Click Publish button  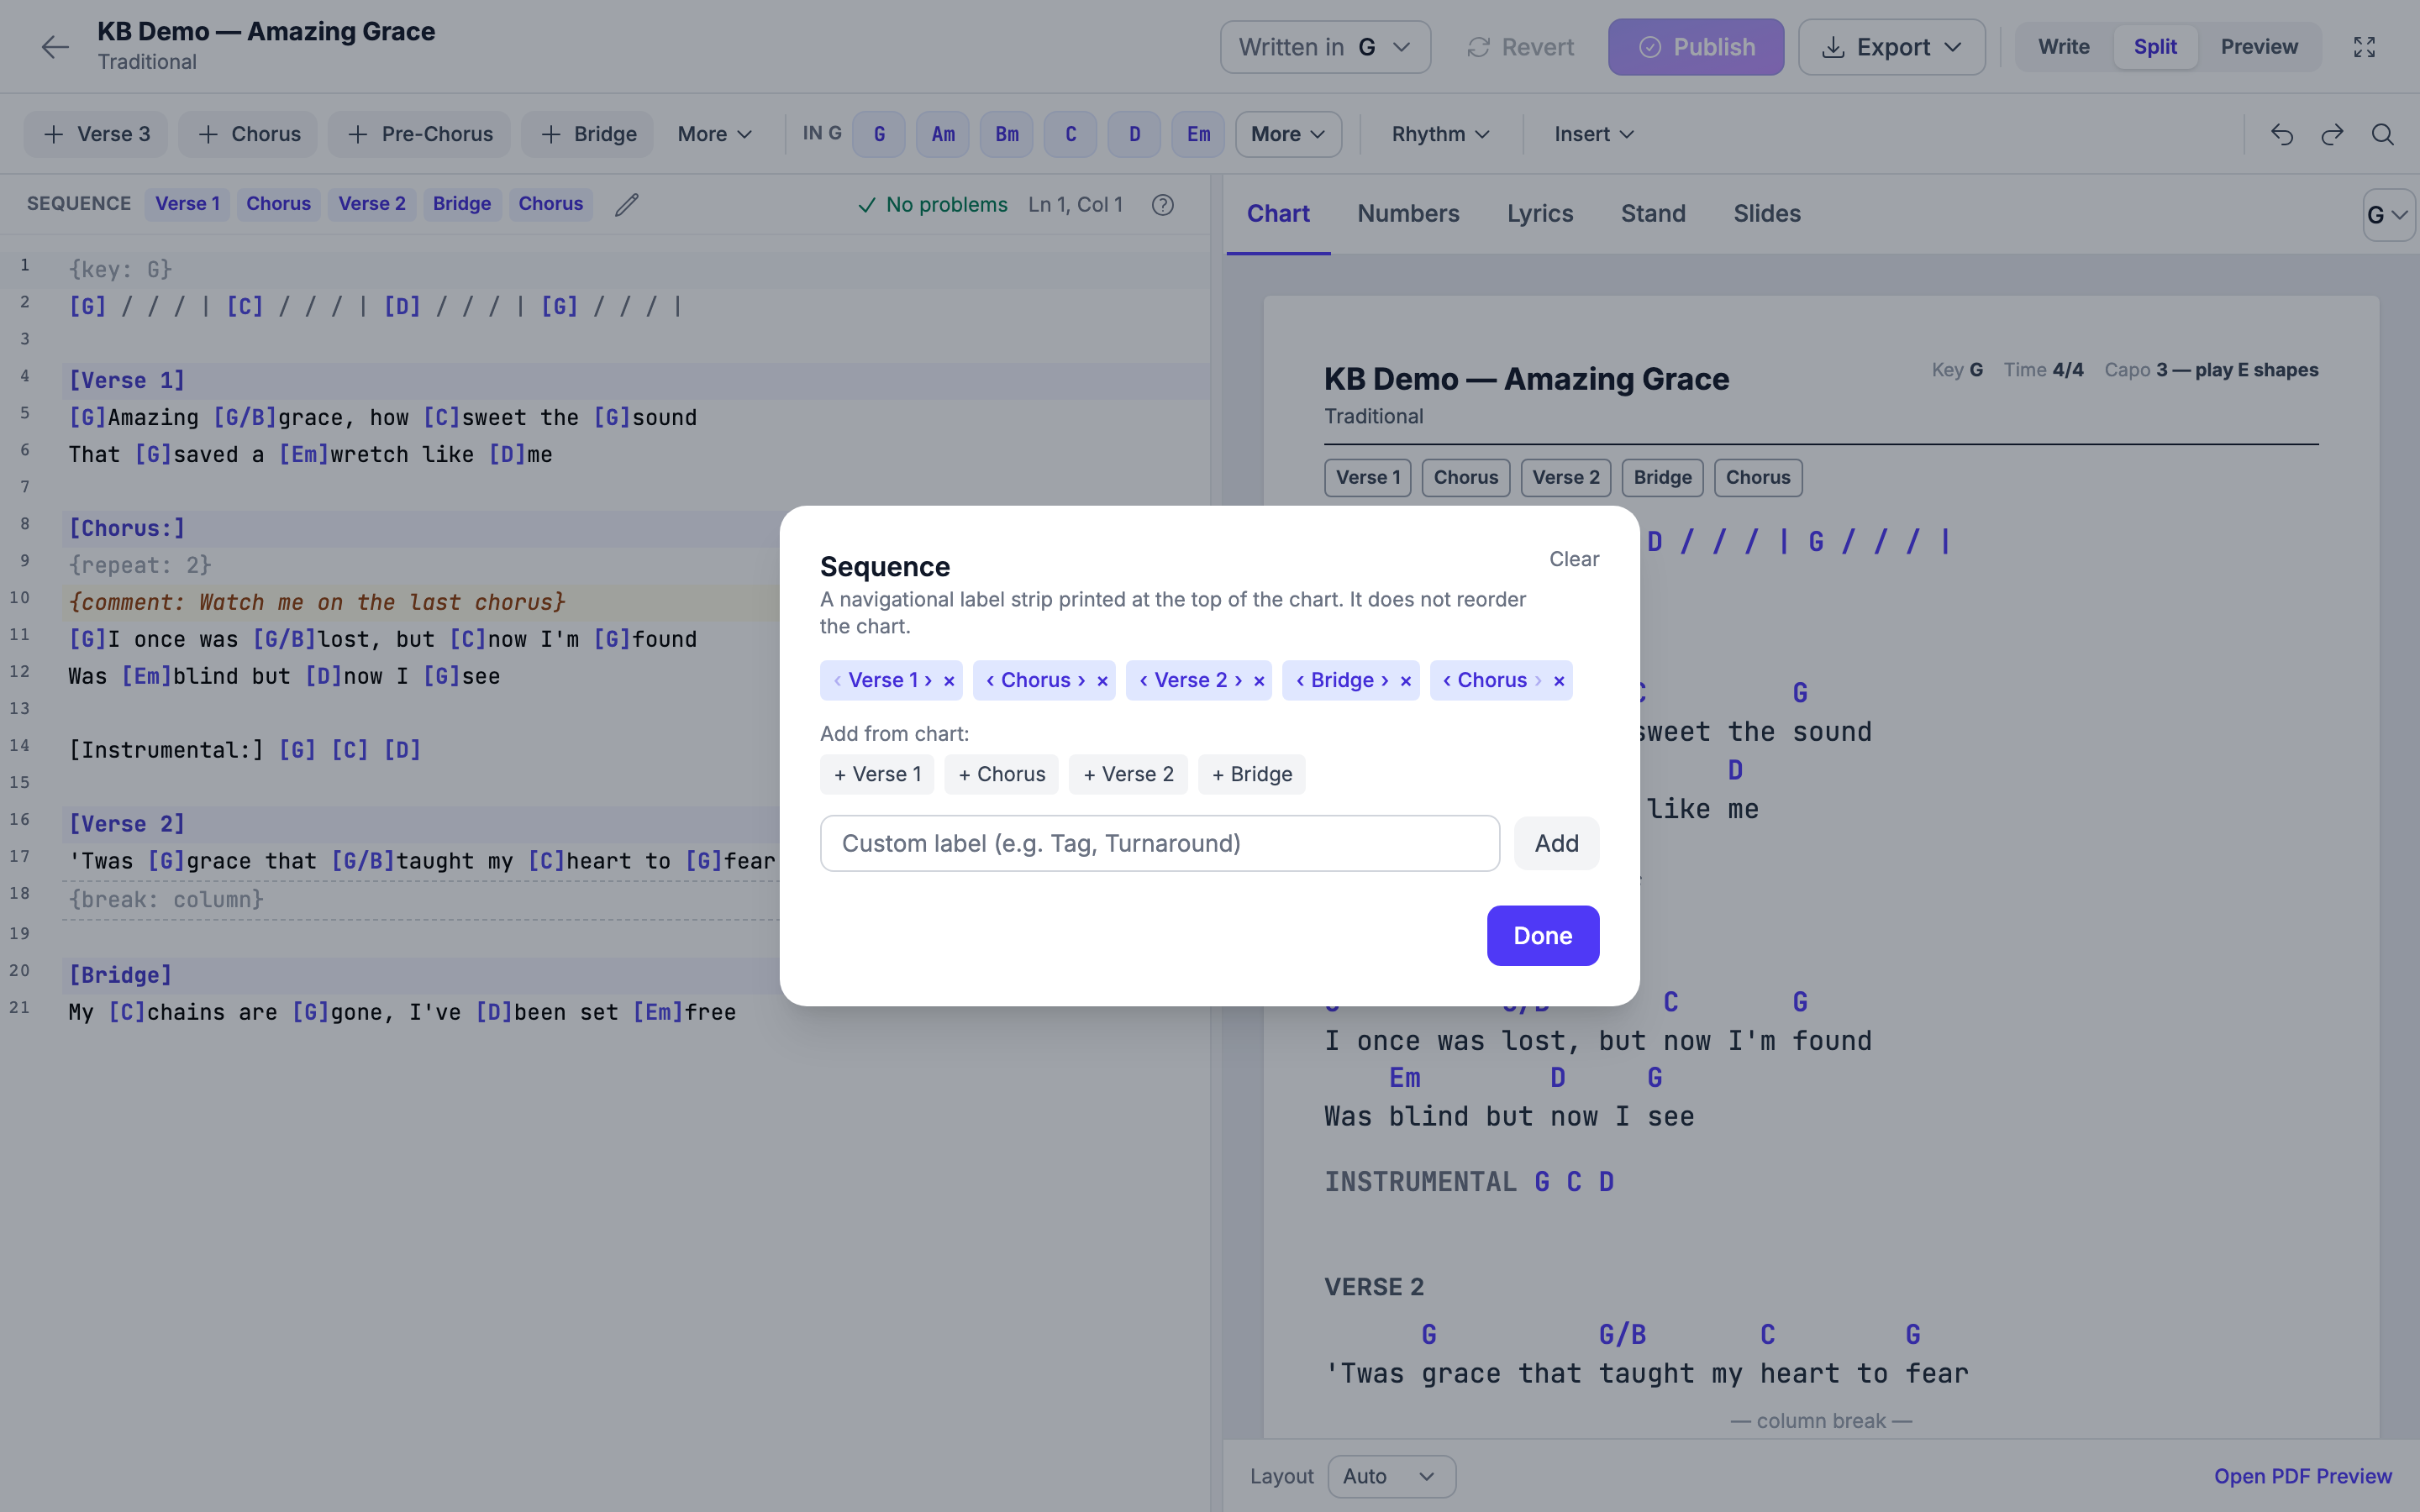pos(1696,47)
